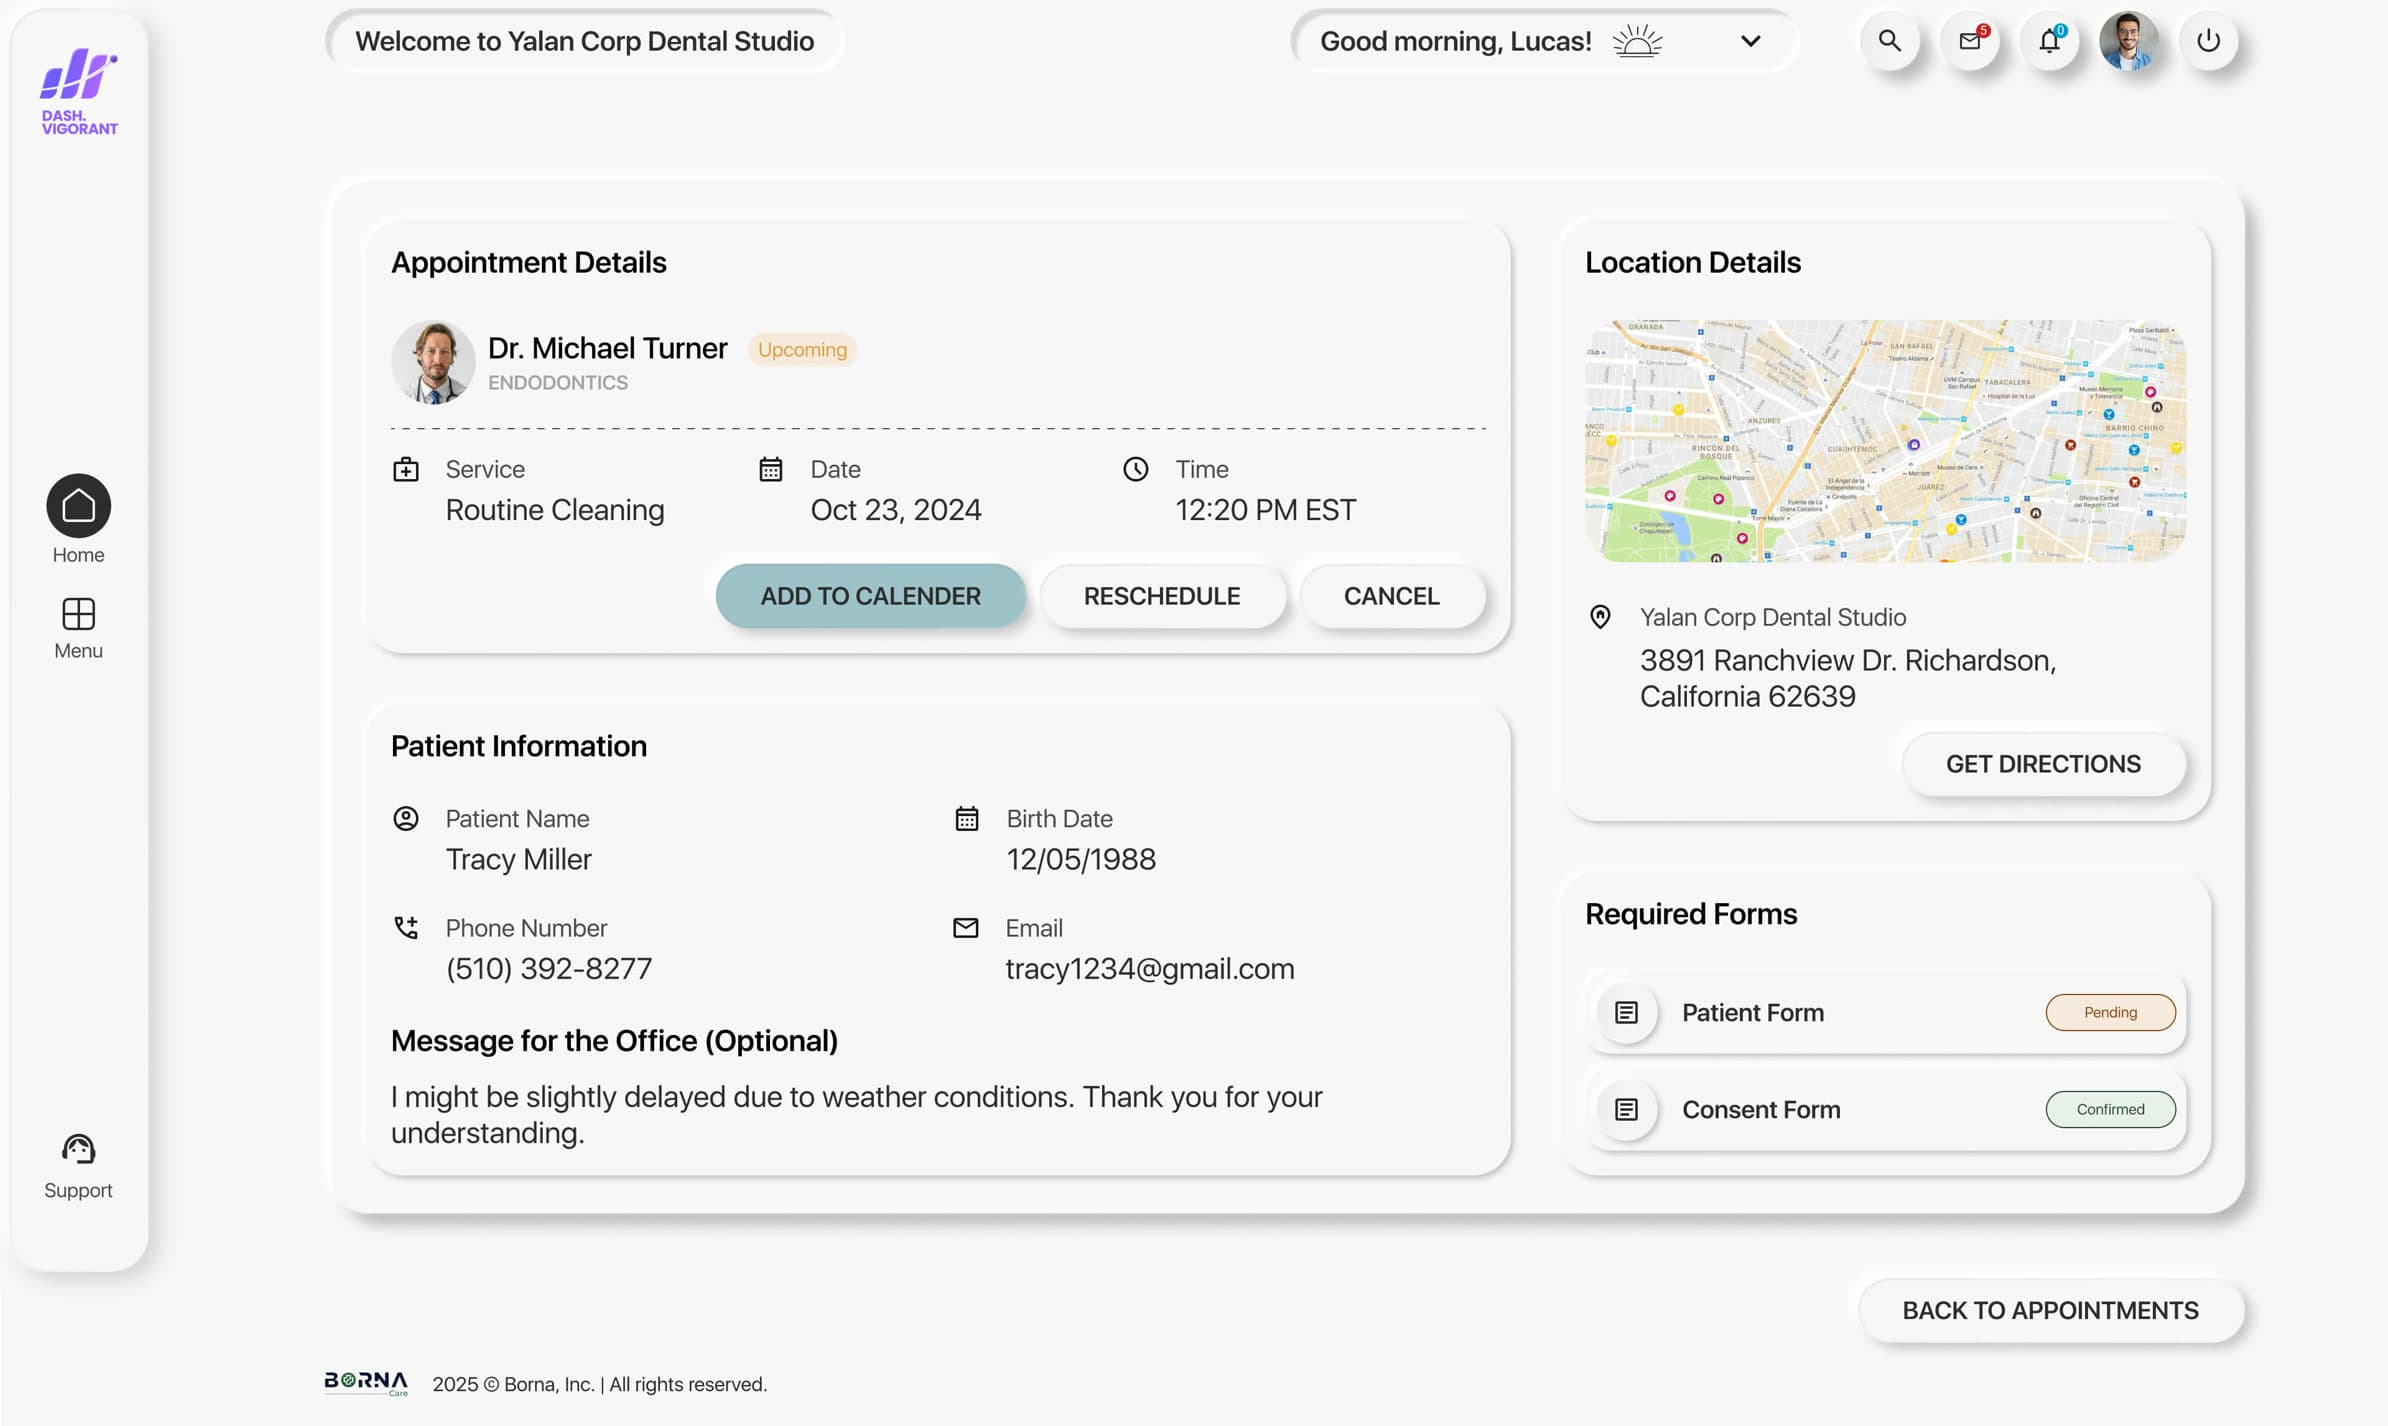Viewport: 2388px width, 1426px height.
Task: Click the email tracy1234@gmail.com
Action: click(x=1150, y=968)
